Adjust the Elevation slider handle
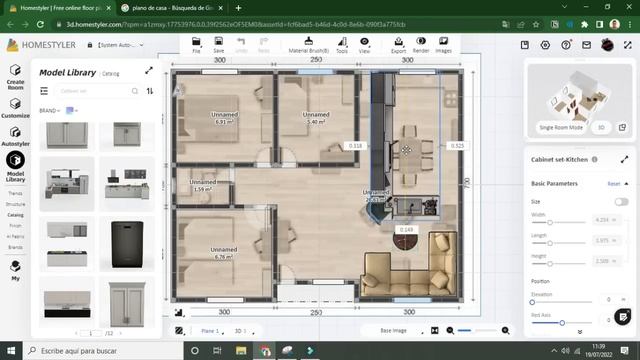Screen dimensions: 640x360 click(532, 302)
